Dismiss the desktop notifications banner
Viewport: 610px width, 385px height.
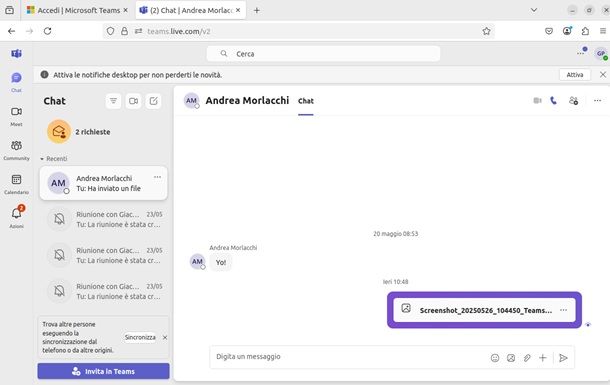coord(603,74)
